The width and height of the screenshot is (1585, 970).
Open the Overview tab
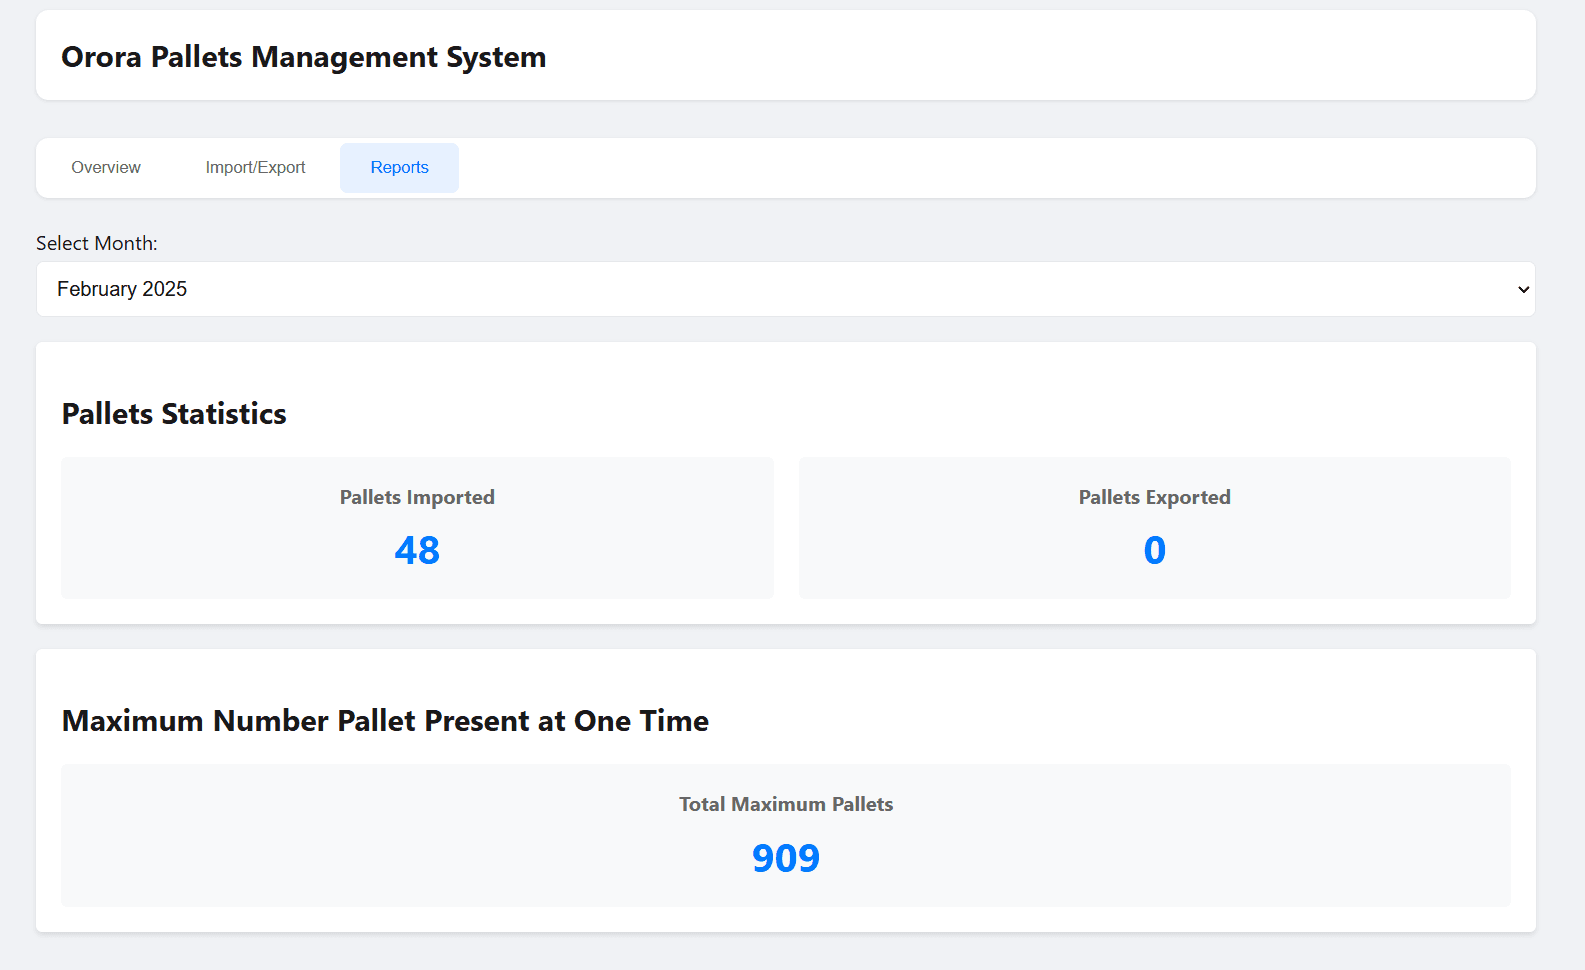coord(106,168)
